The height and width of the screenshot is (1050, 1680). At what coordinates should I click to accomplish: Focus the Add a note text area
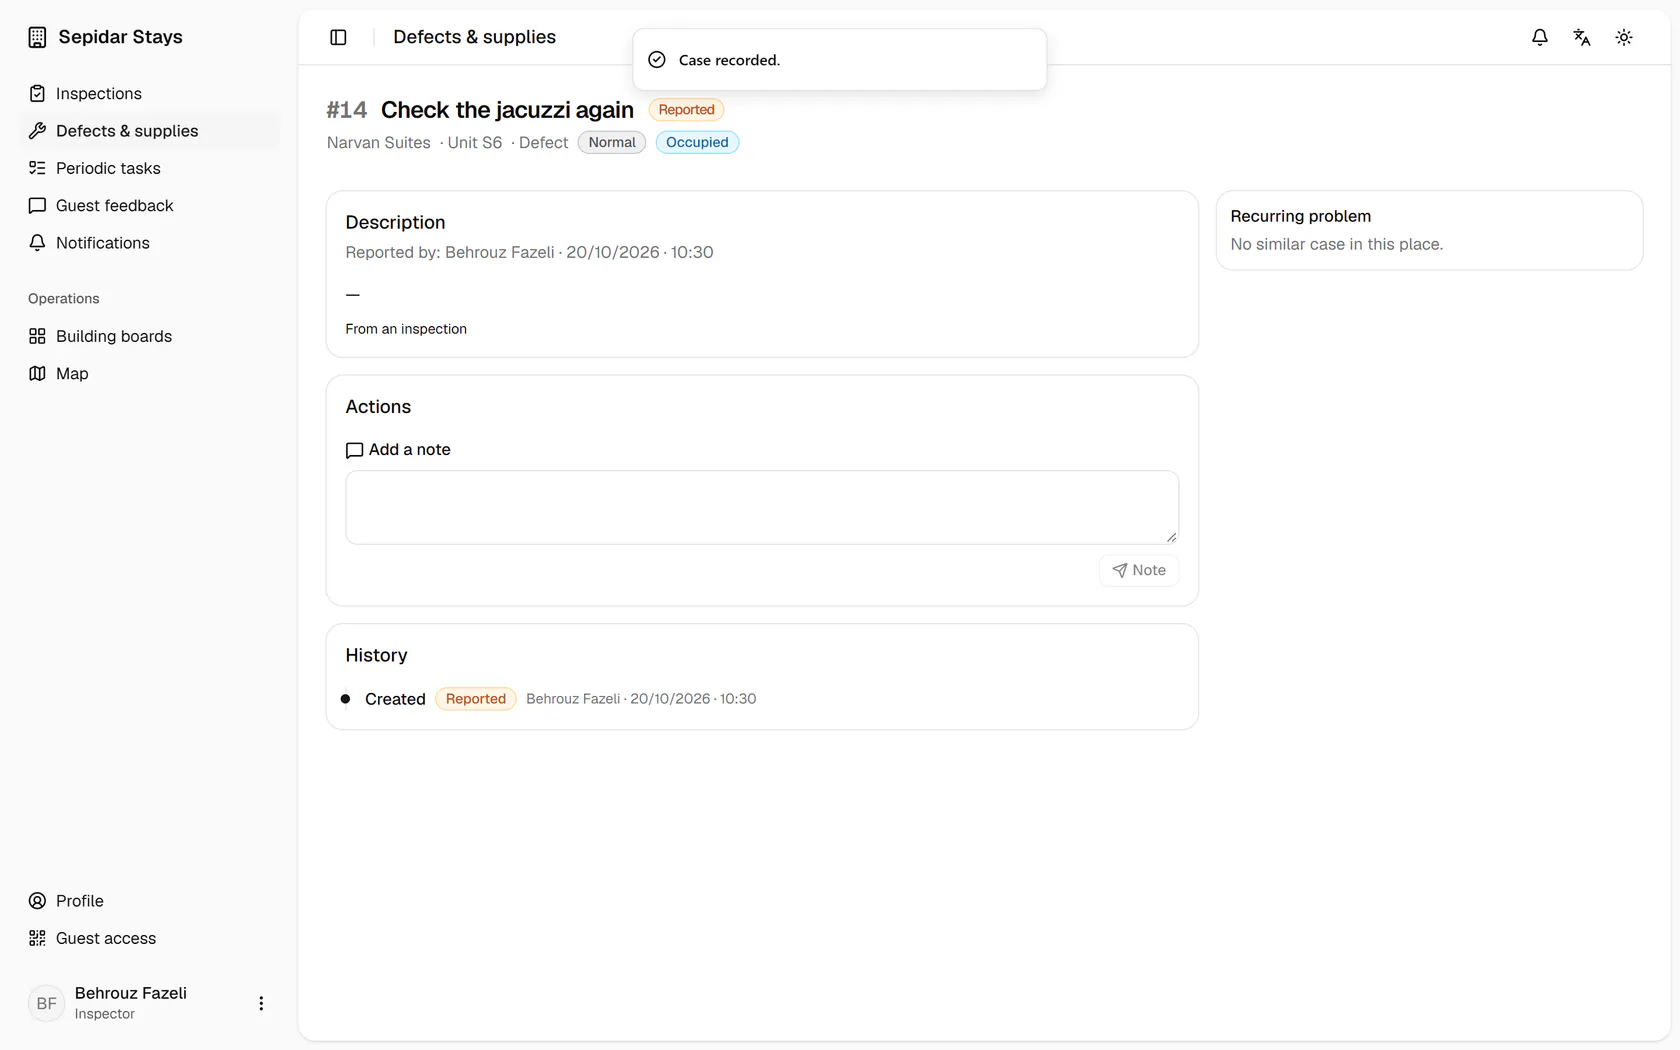coord(762,508)
